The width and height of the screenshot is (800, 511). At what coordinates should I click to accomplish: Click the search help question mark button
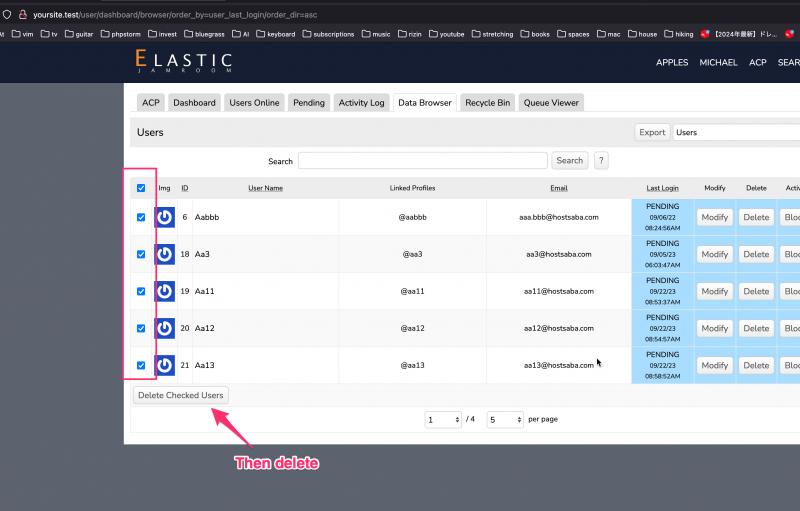[601, 160]
